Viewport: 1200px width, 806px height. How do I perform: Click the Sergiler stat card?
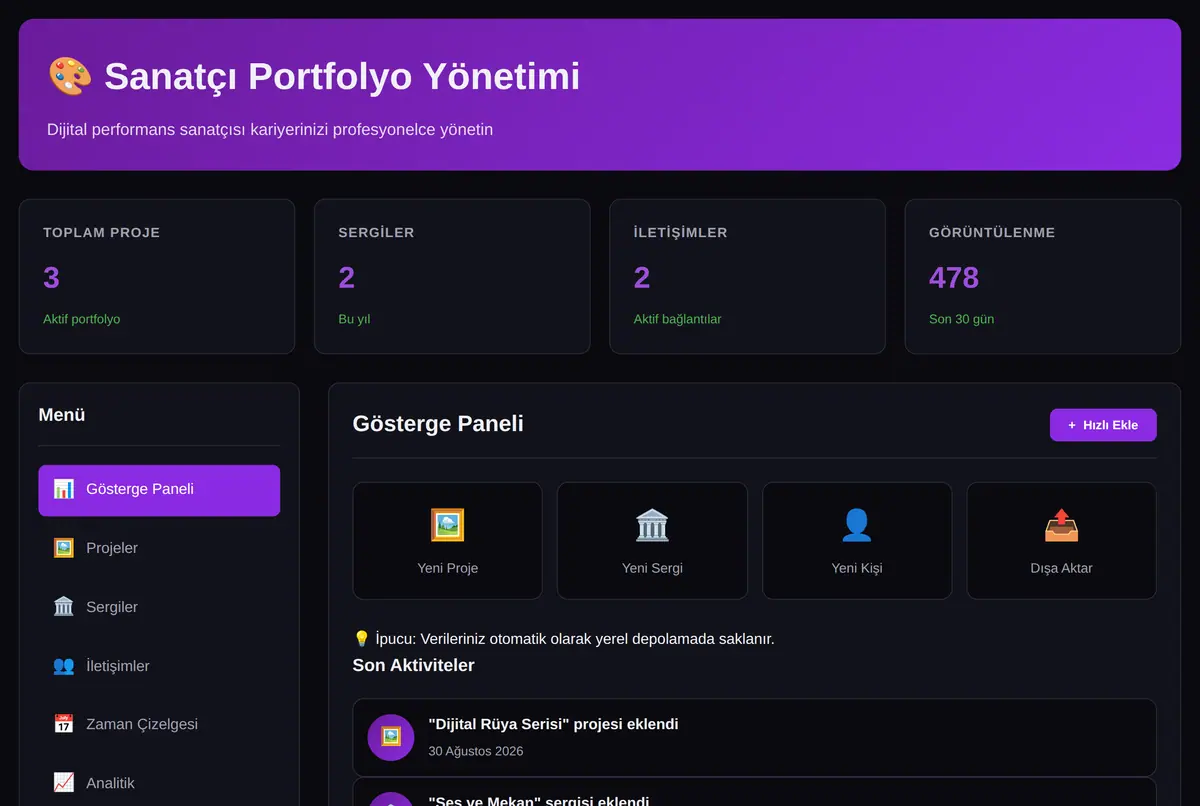452,277
